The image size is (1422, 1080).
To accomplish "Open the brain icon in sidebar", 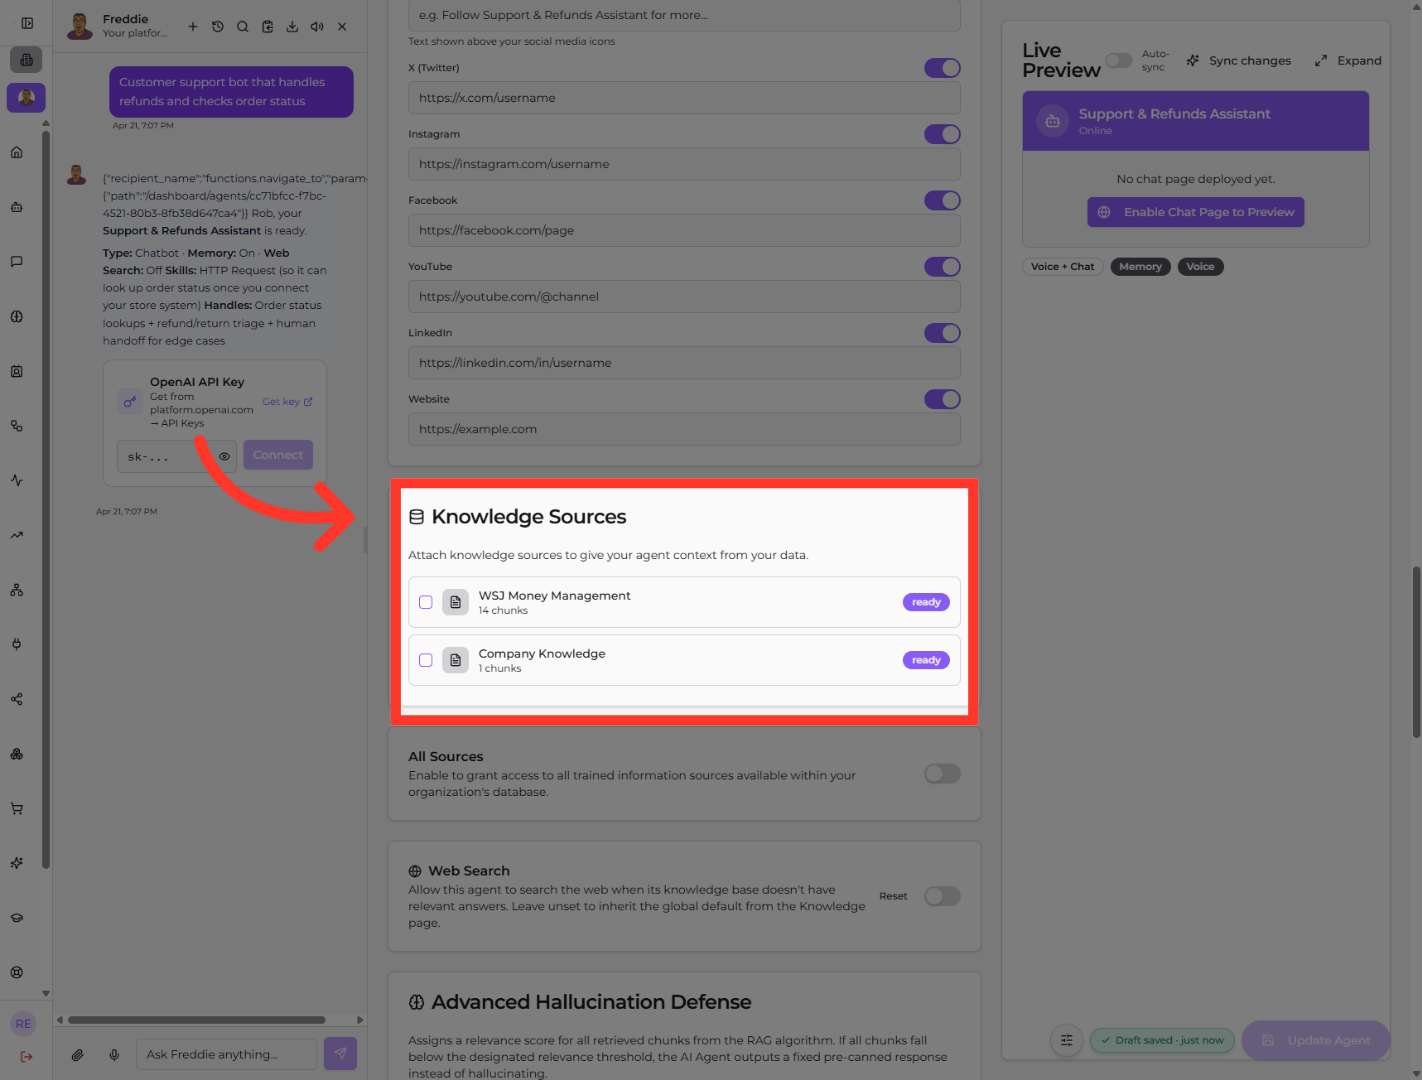I will point(17,316).
